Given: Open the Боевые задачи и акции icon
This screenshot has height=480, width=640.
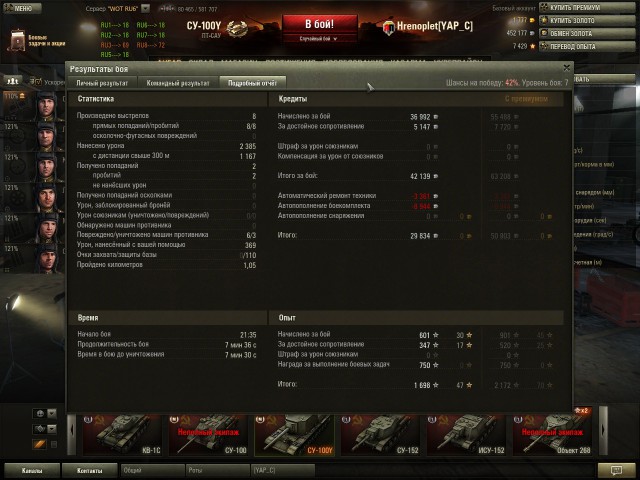Looking at the screenshot, I should point(17,40).
